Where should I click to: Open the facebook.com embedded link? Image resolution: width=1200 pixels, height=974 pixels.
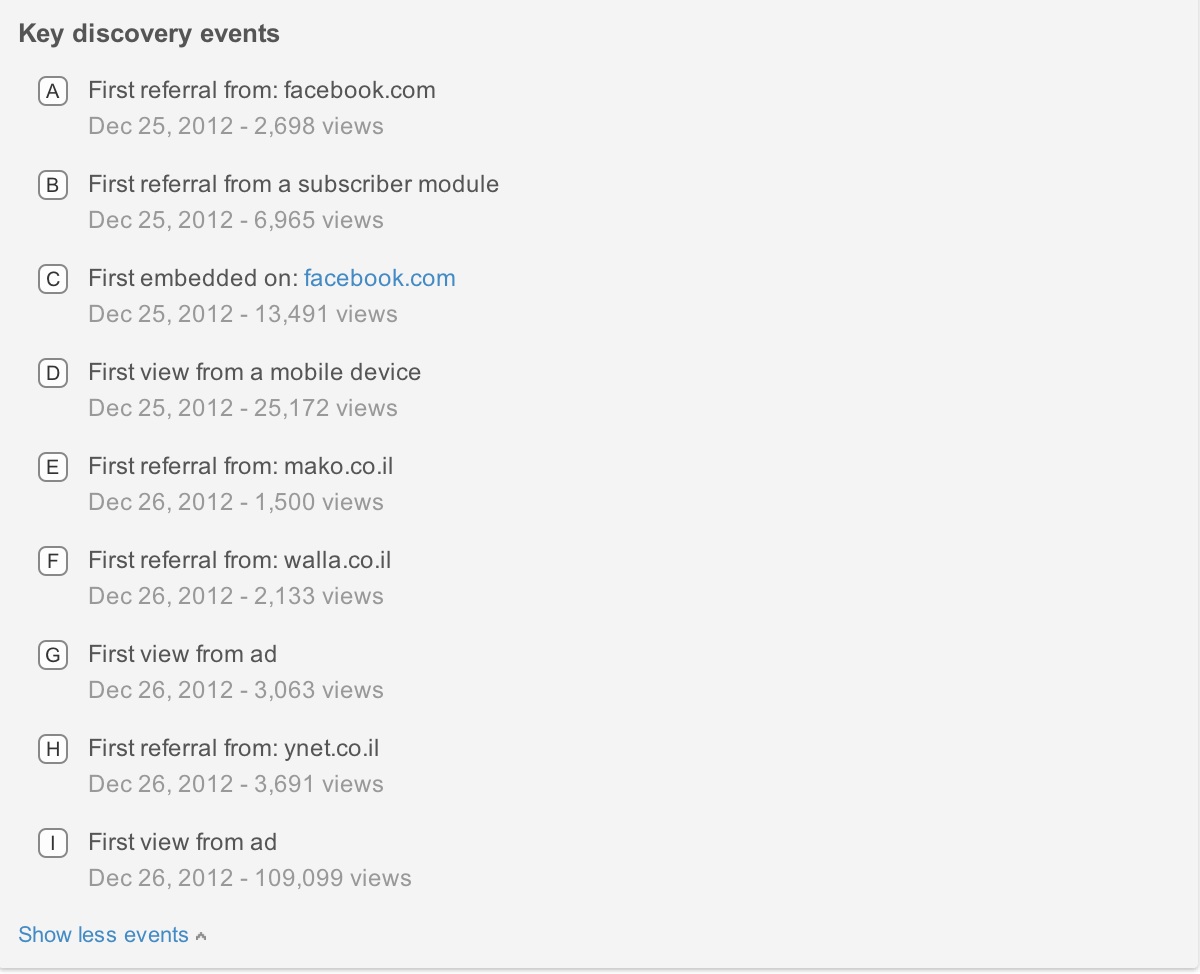379,278
